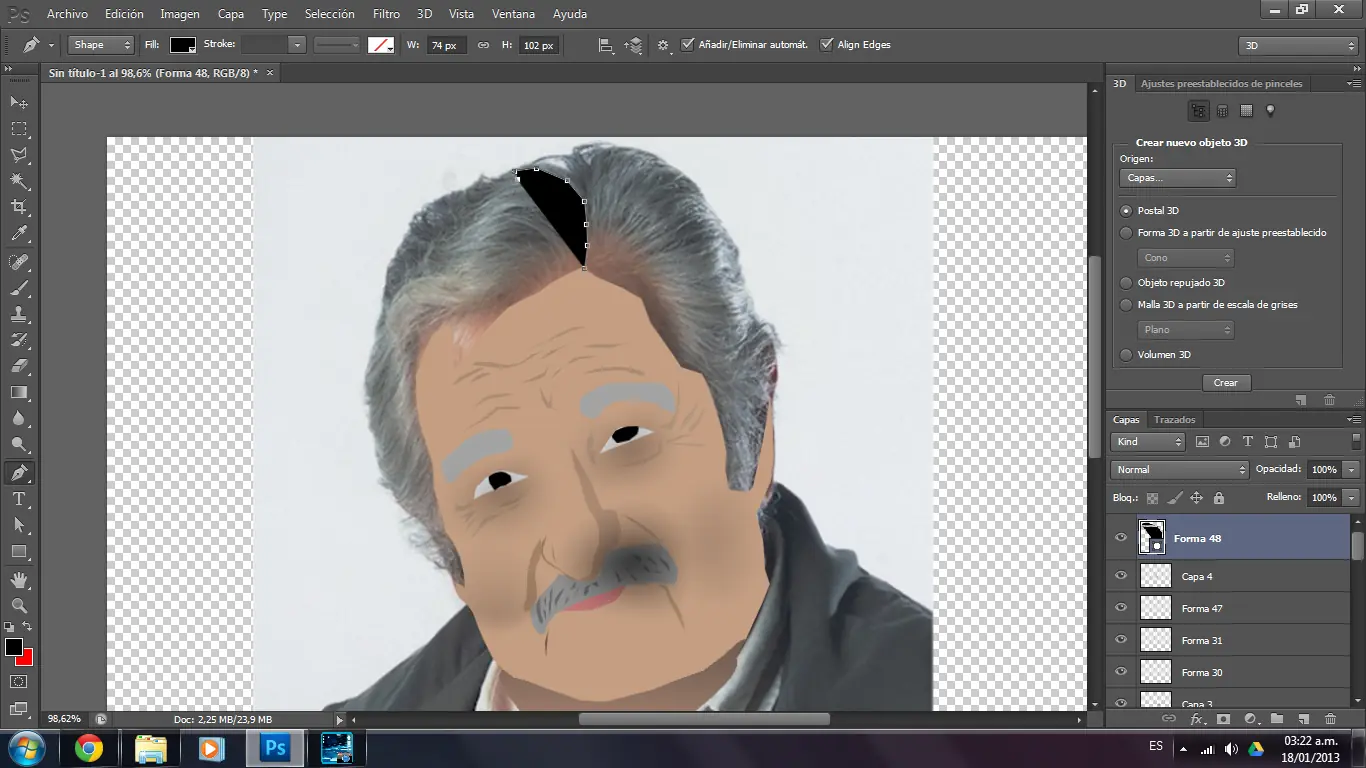Open the Relleno slider dropdown
The height and width of the screenshot is (768, 1366).
click(1352, 498)
